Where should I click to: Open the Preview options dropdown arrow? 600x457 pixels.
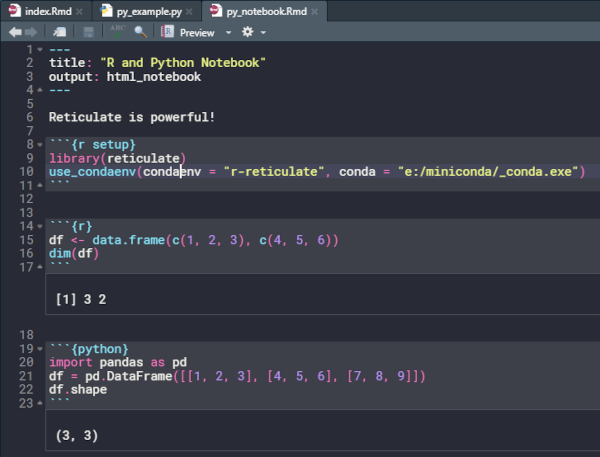[228, 33]
